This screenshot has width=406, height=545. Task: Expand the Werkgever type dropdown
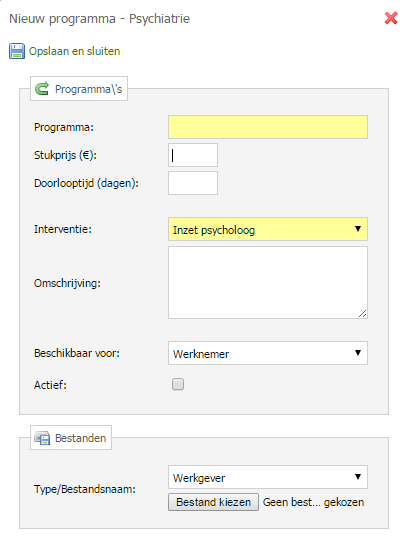pos(268,477)
